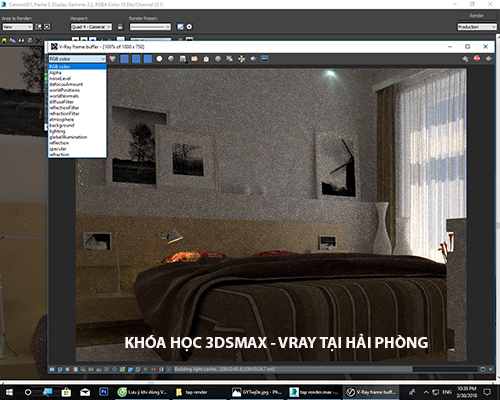Choose atmosphere in channel list

click(x=77, y=119)
